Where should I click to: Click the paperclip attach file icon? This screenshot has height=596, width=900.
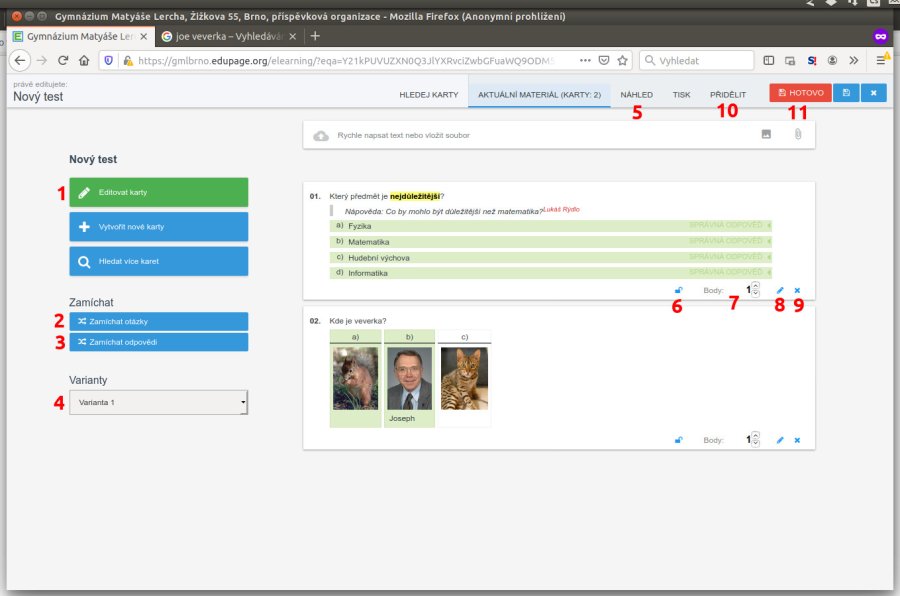(x=798, y=134)
